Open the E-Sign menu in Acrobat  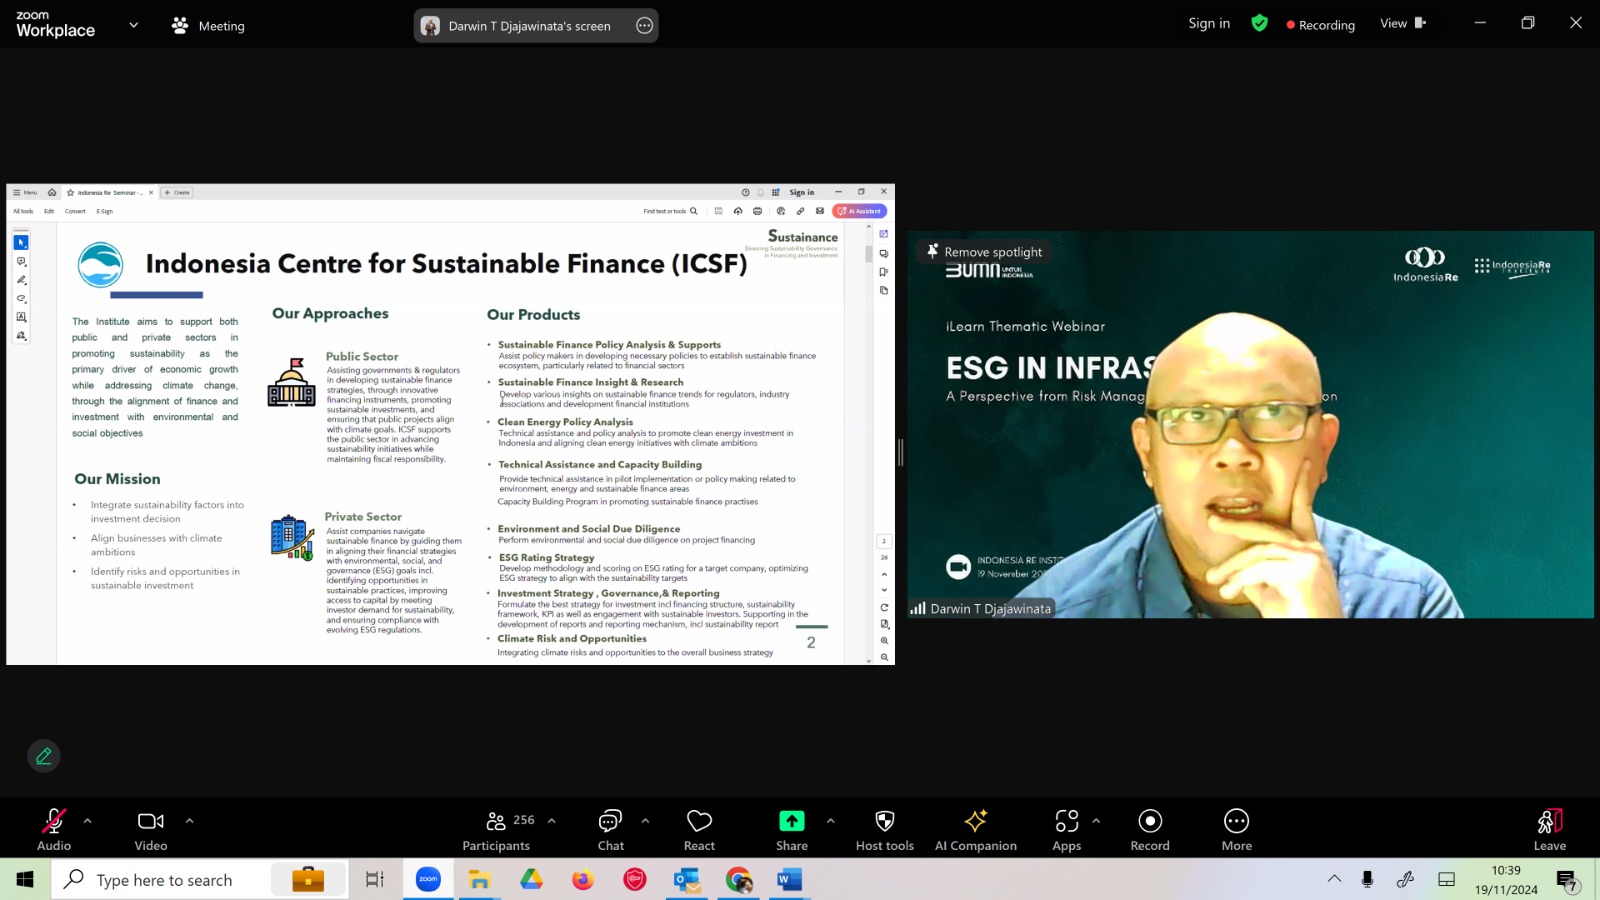pos(104,211)
